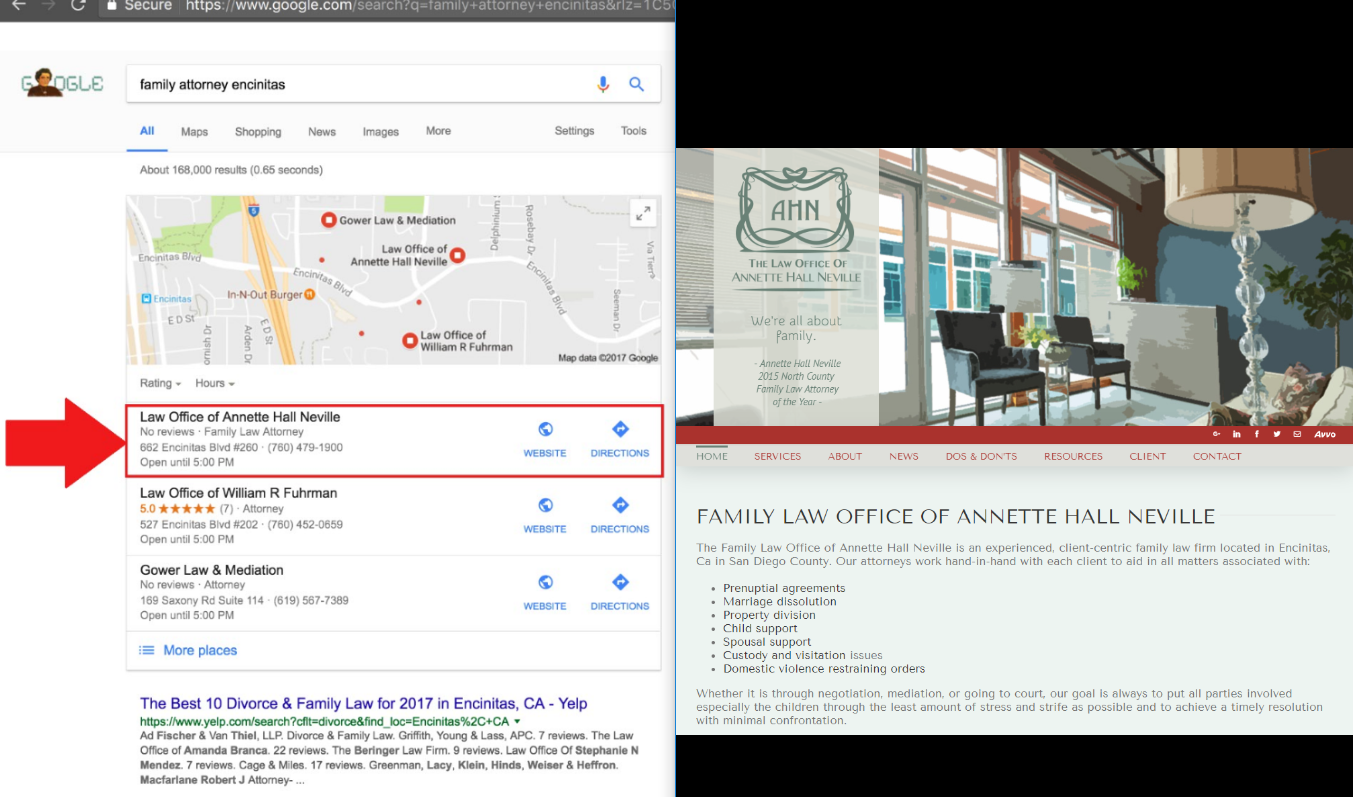Click the Encinitas transit station marker on map
The height and width of the screenshot is (797, 1353).
pyautogui.click(x=146, y=299)
